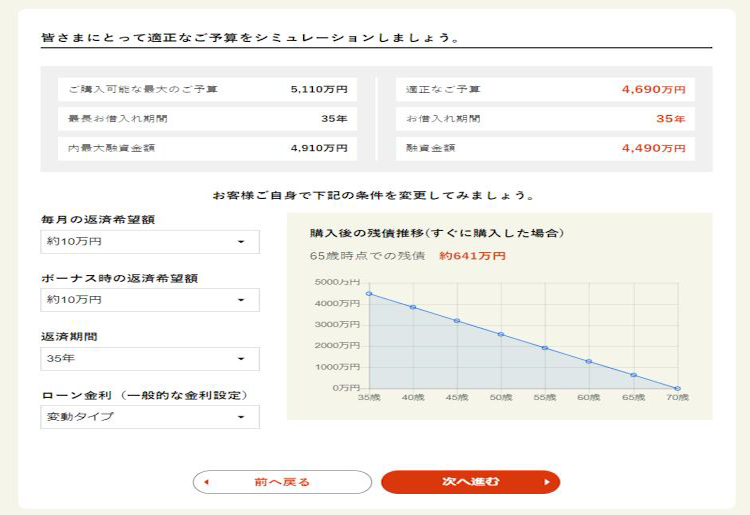This screenshot has width=750, height=515.
Task: Open the 毎月の返済希望額 dropdown
Action: (149, 241)
